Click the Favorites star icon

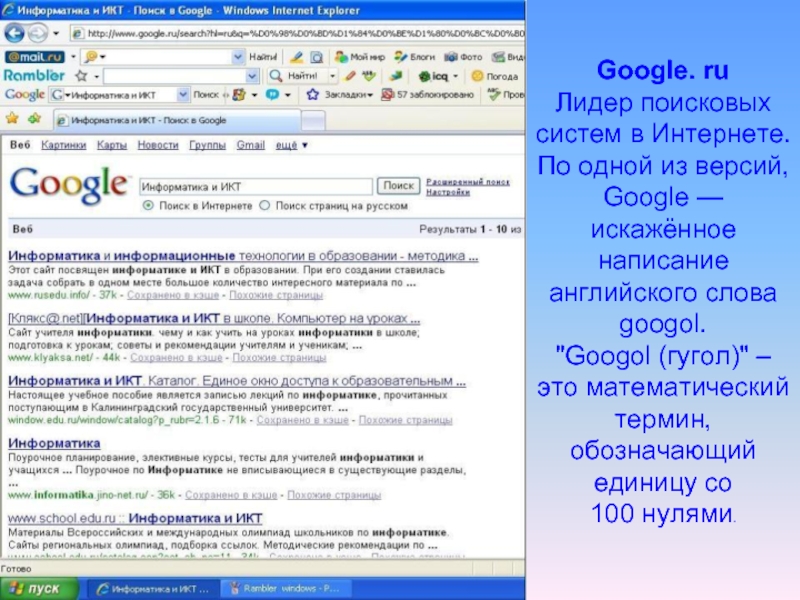(x=12, y=119)
